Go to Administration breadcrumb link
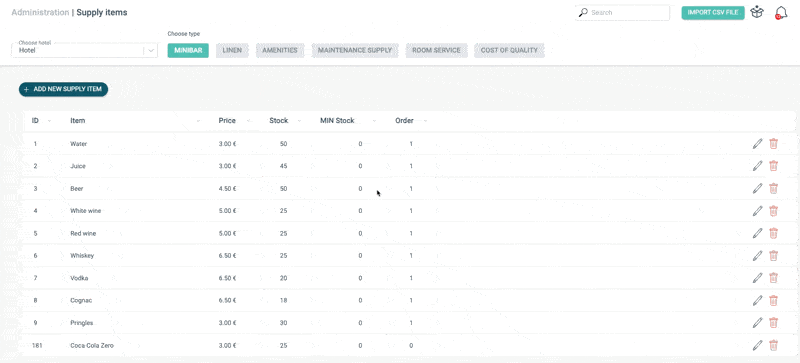Image resolution: width=800 pixels, height=363 pixels. [40, 12]
